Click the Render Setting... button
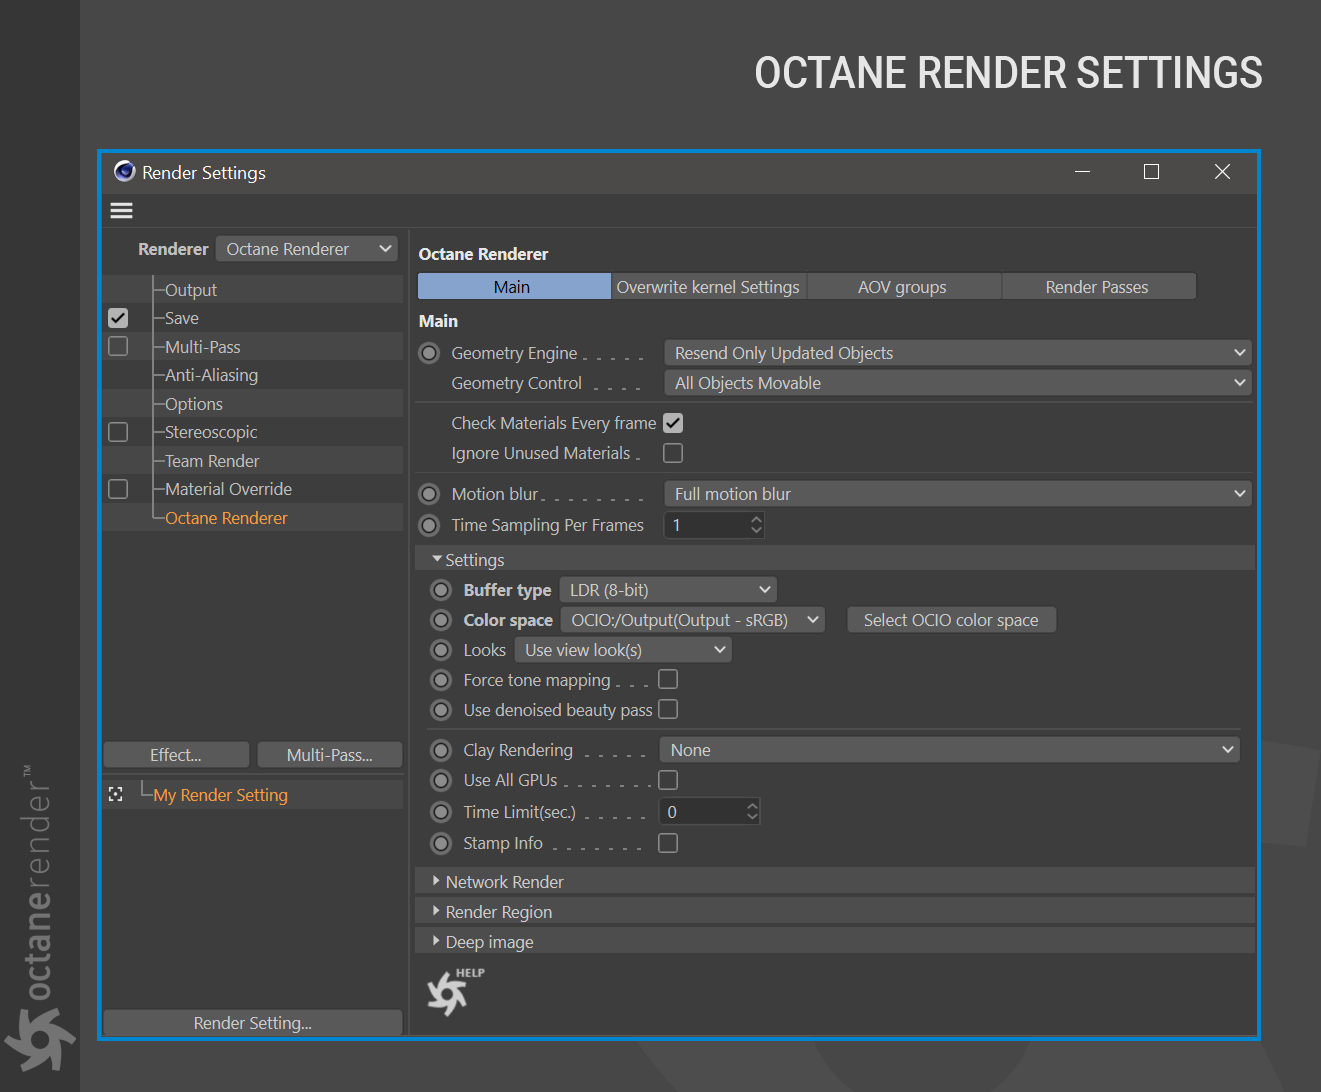This screenshot has height=1092, width=1321. [253, 1023]
